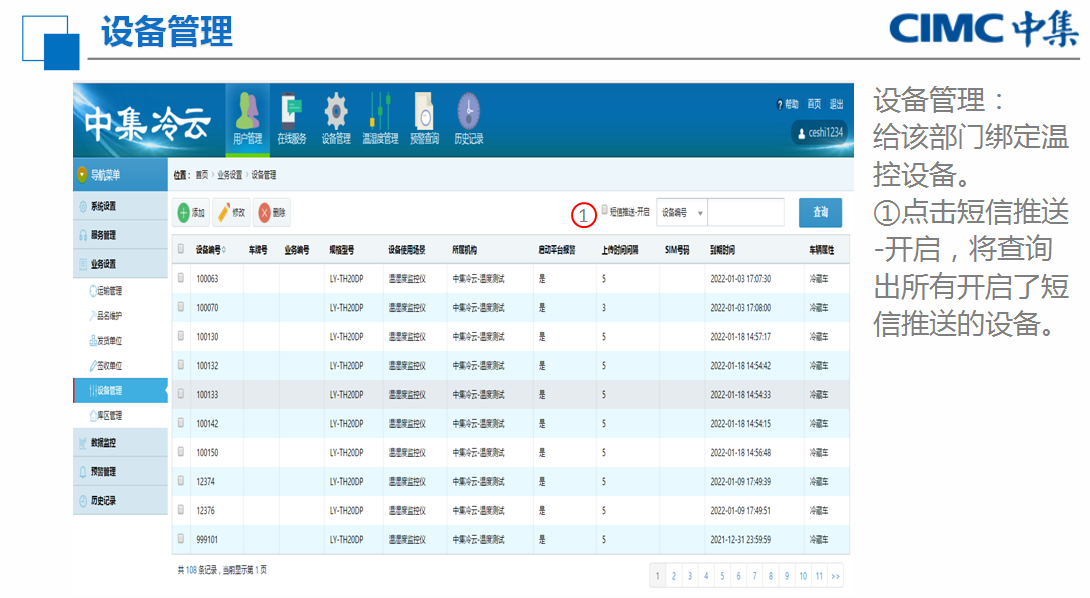
Task: Open the 用户管理 user management icon
Action: point(247,118)
